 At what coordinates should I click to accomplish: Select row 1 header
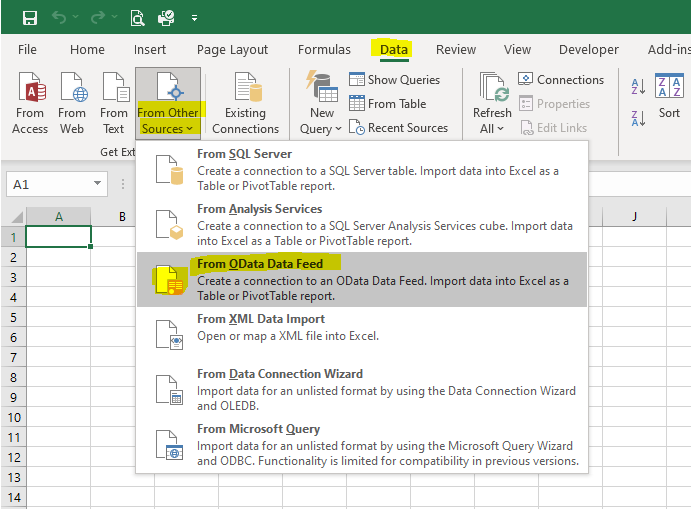pyautogui.click(x=13, y=237)
